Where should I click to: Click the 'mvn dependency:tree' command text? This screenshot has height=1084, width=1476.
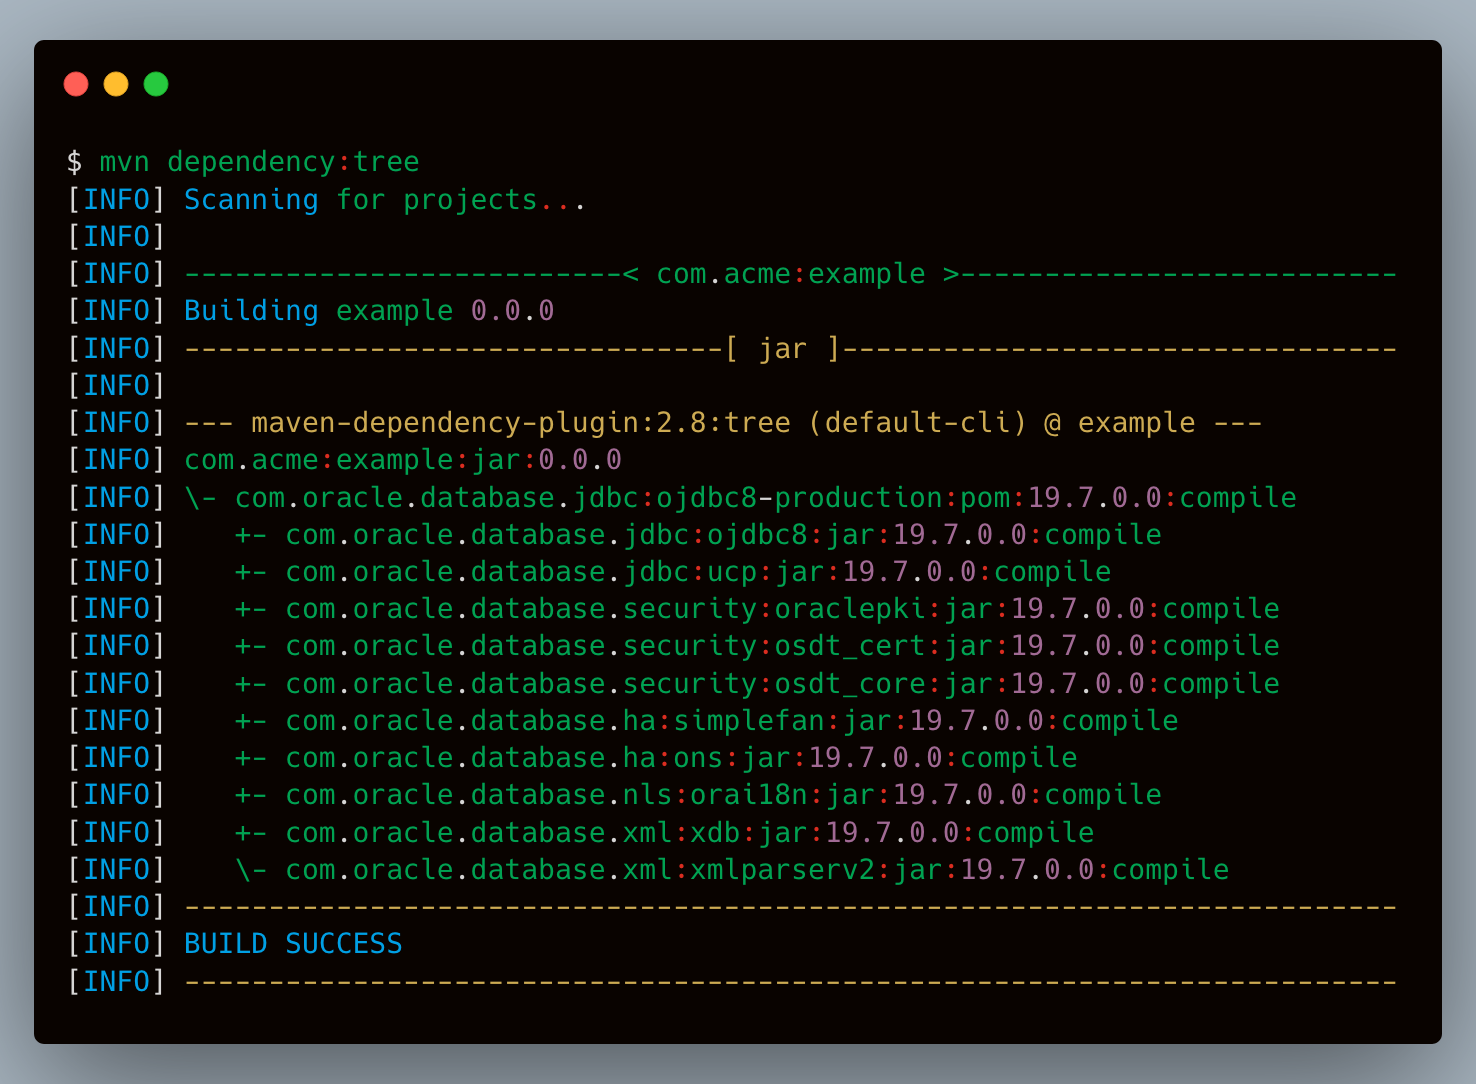click(x=259, y=162)
